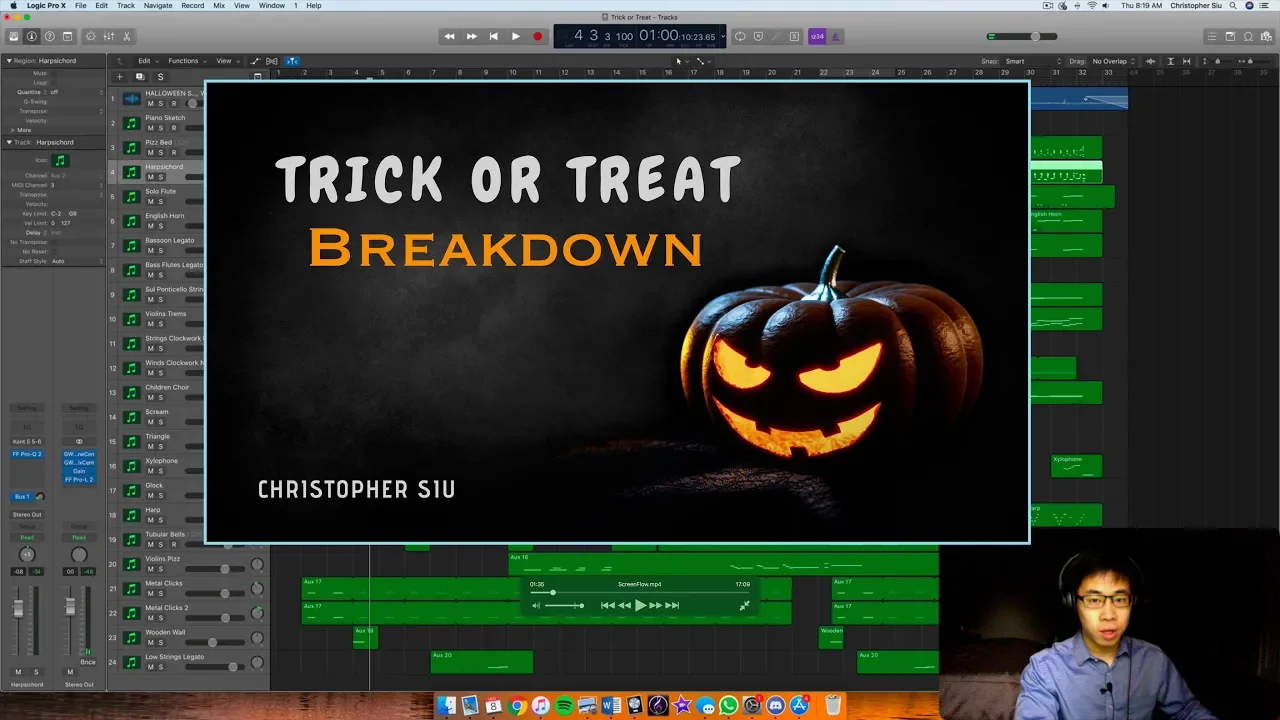Open the Functions dropdown menu

186,61
